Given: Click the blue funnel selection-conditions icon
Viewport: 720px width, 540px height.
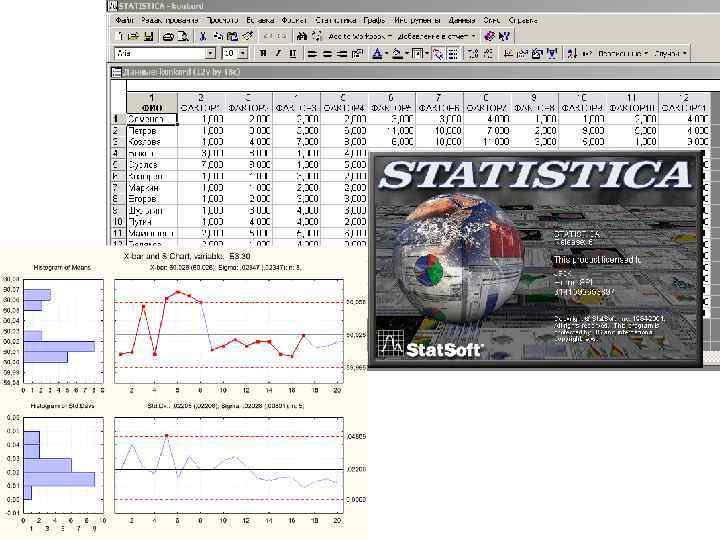Looking at the screenshot, I should (552, 53).
